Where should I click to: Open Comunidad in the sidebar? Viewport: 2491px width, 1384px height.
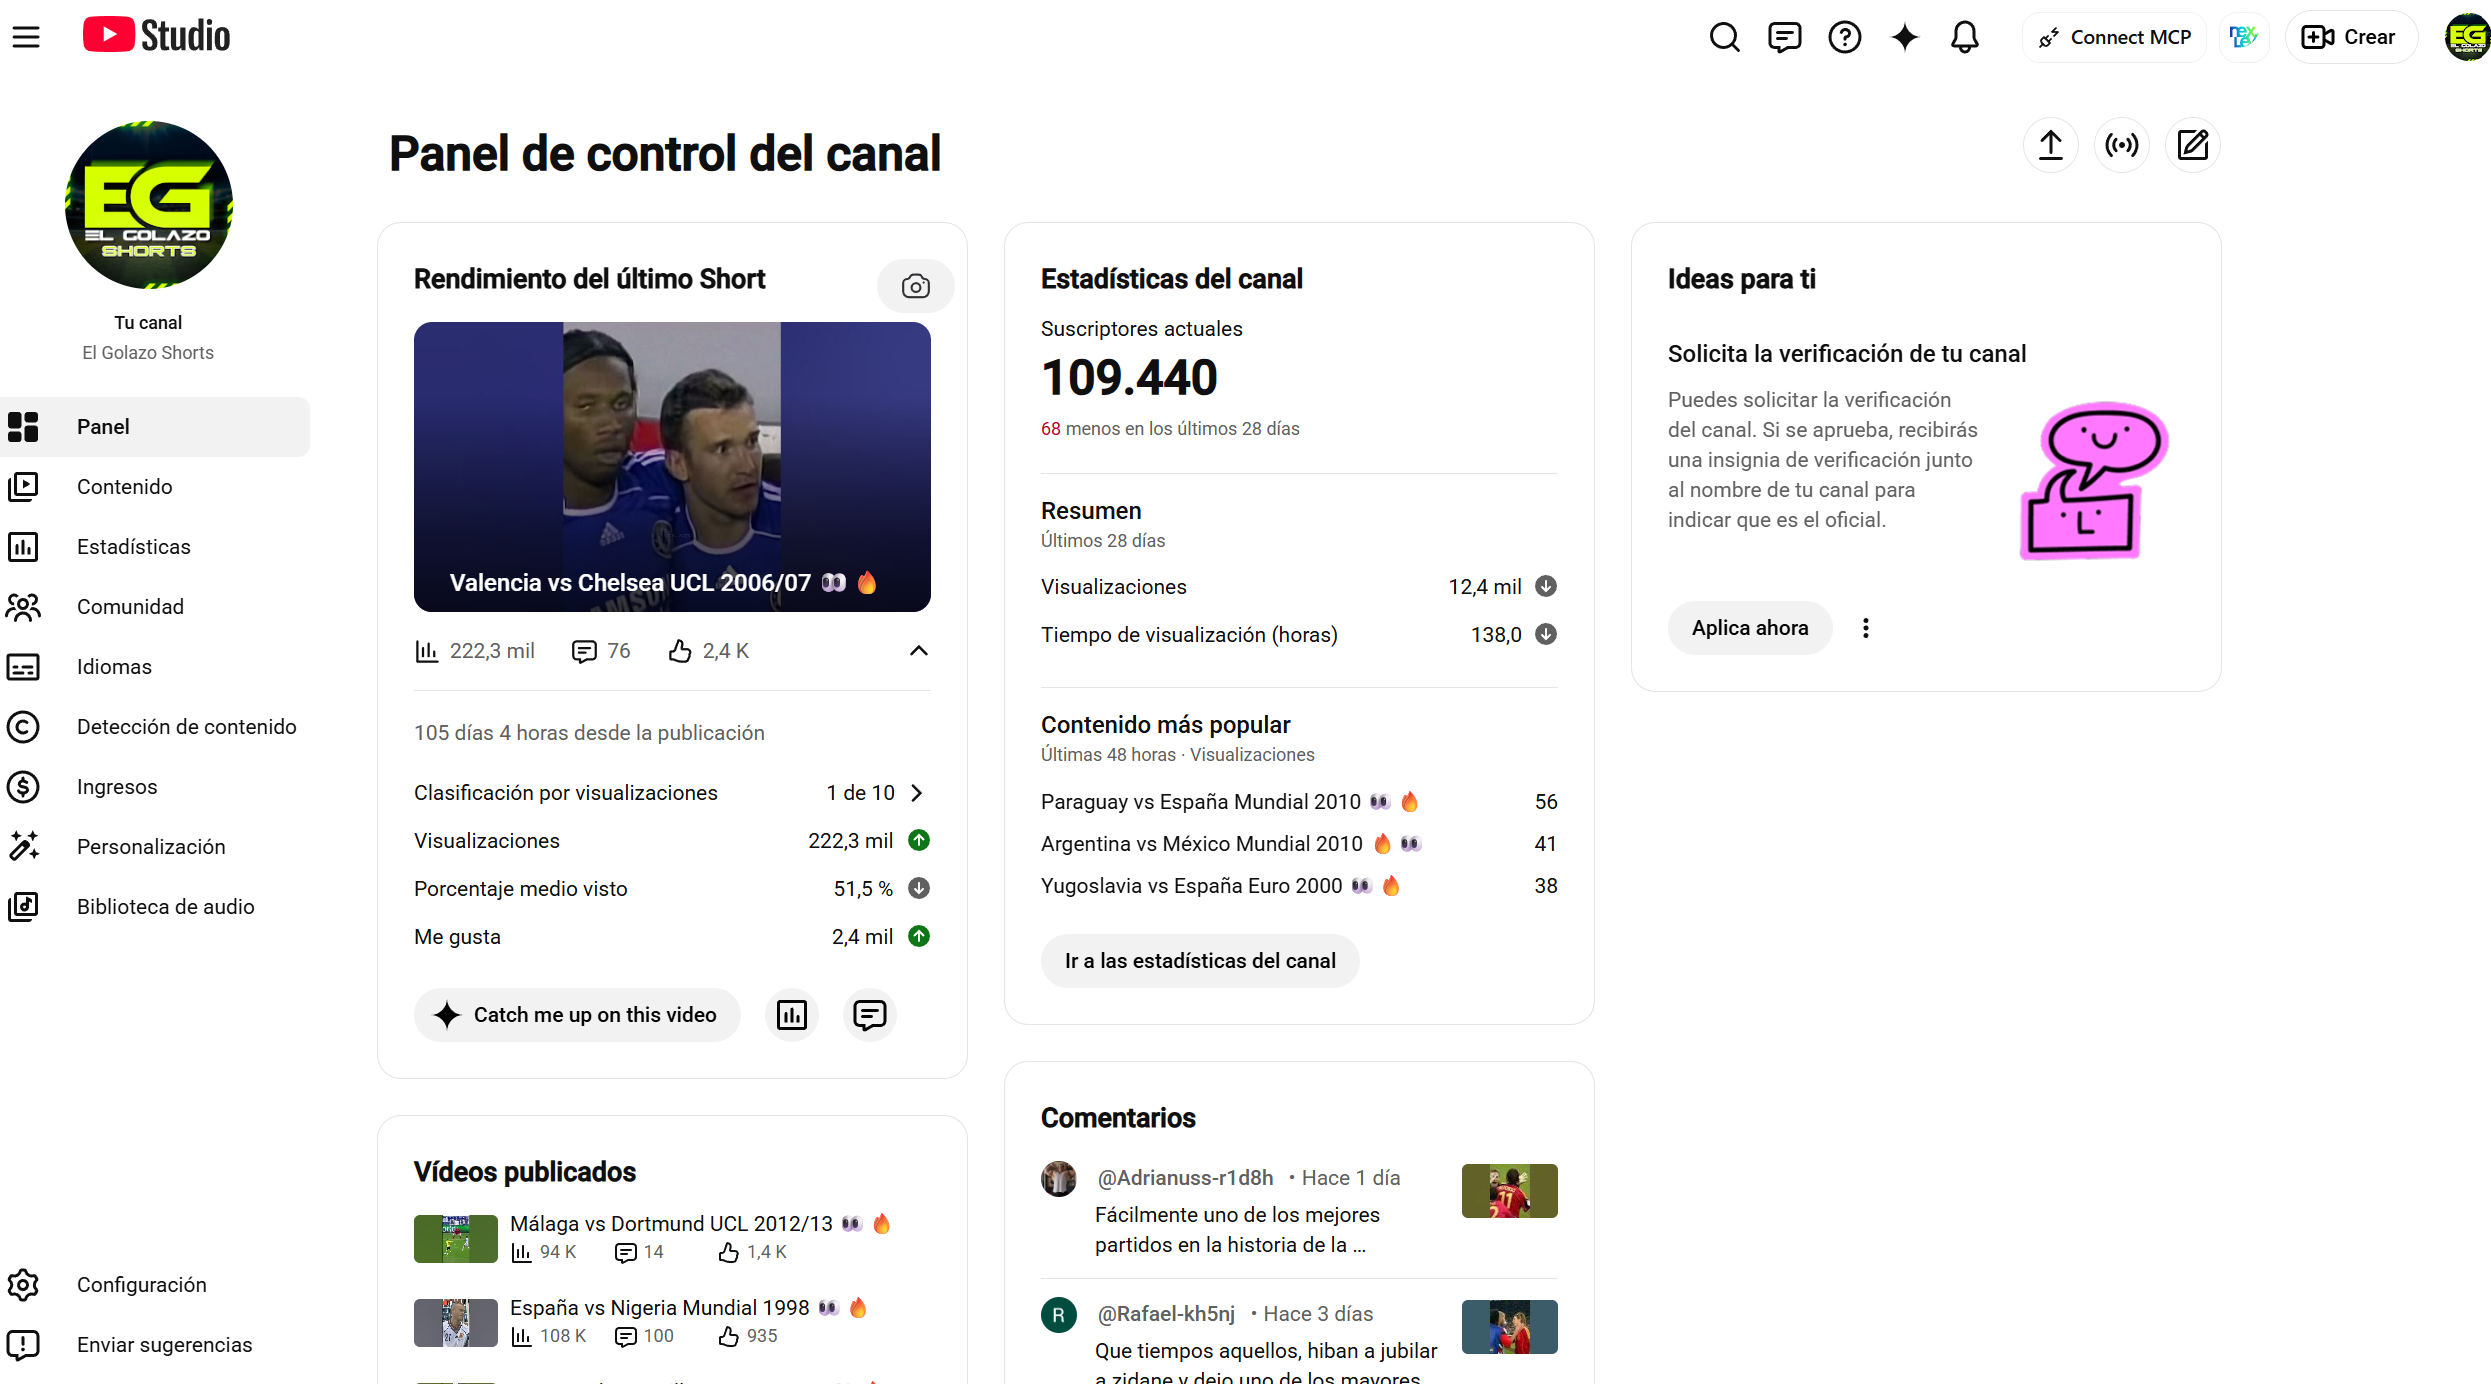coord(155,607)
